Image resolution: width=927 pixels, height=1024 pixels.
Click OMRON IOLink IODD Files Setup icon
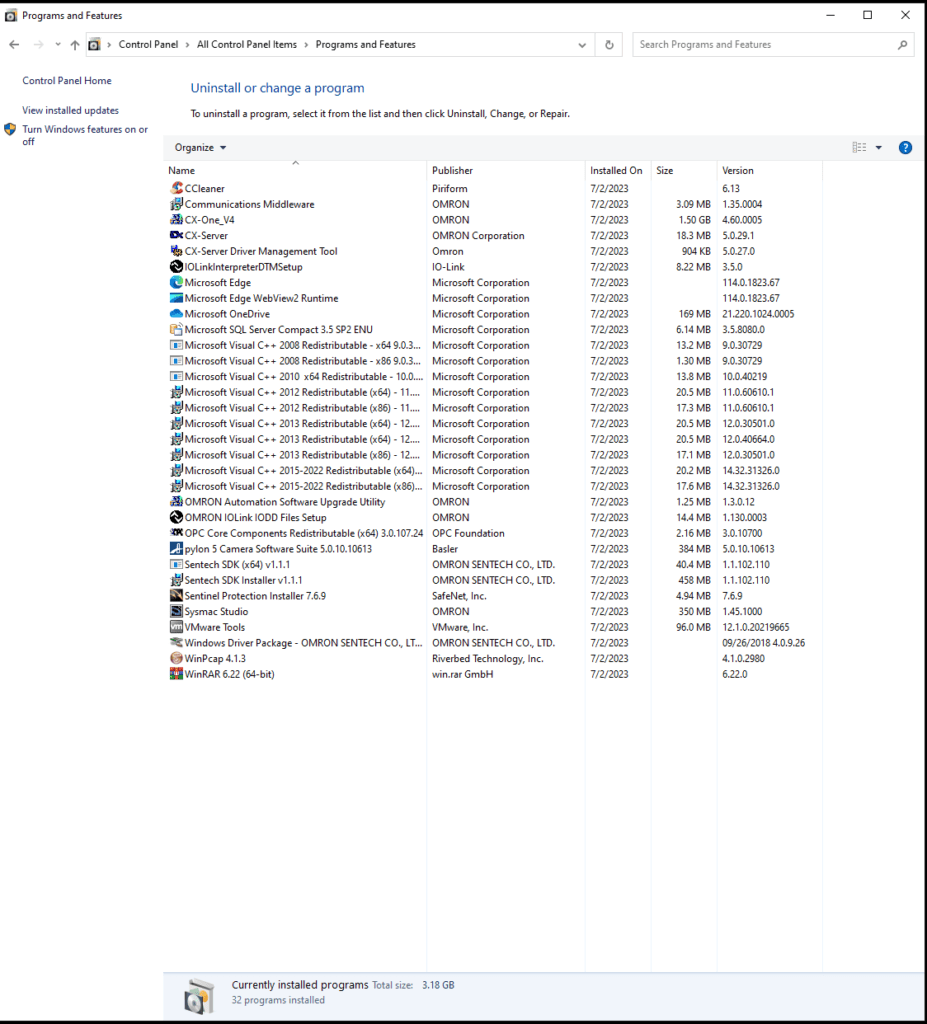click(x=176, y=517)
